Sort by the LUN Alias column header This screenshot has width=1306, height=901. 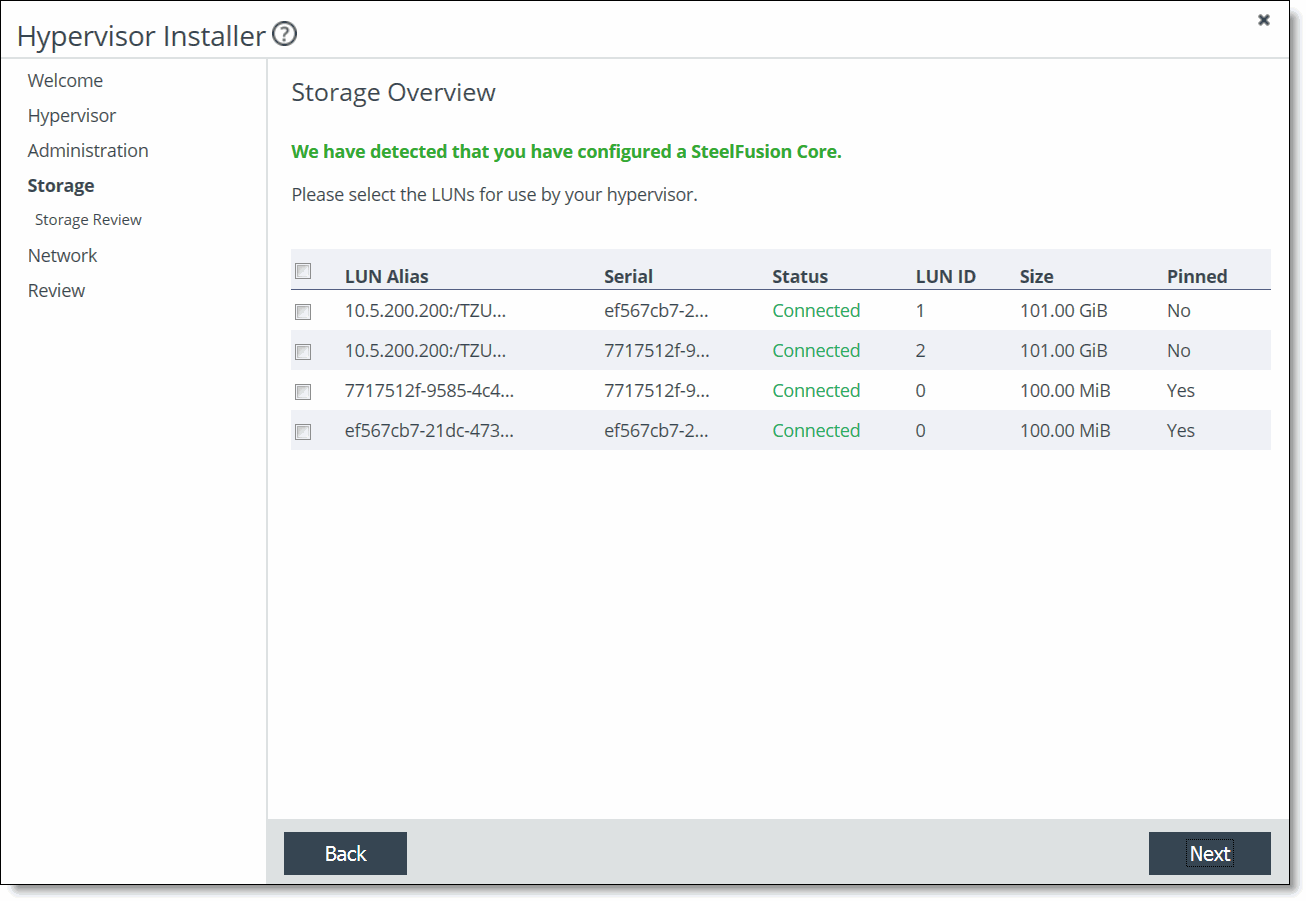[x=387, y=276]
